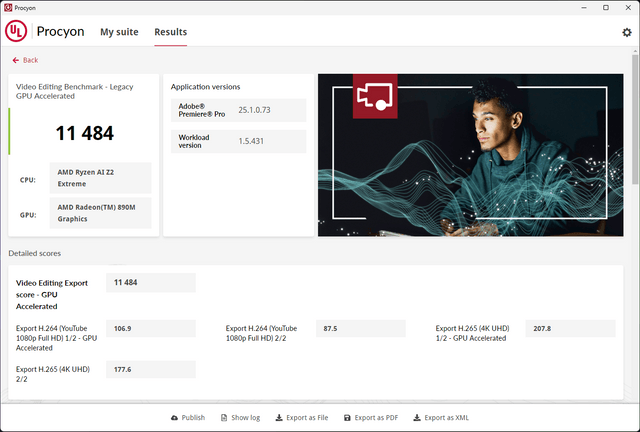Screen dimensions: 640x432
Task: Click the Export H.265 (4K UHD) 2/2 label
Action: 53,374
